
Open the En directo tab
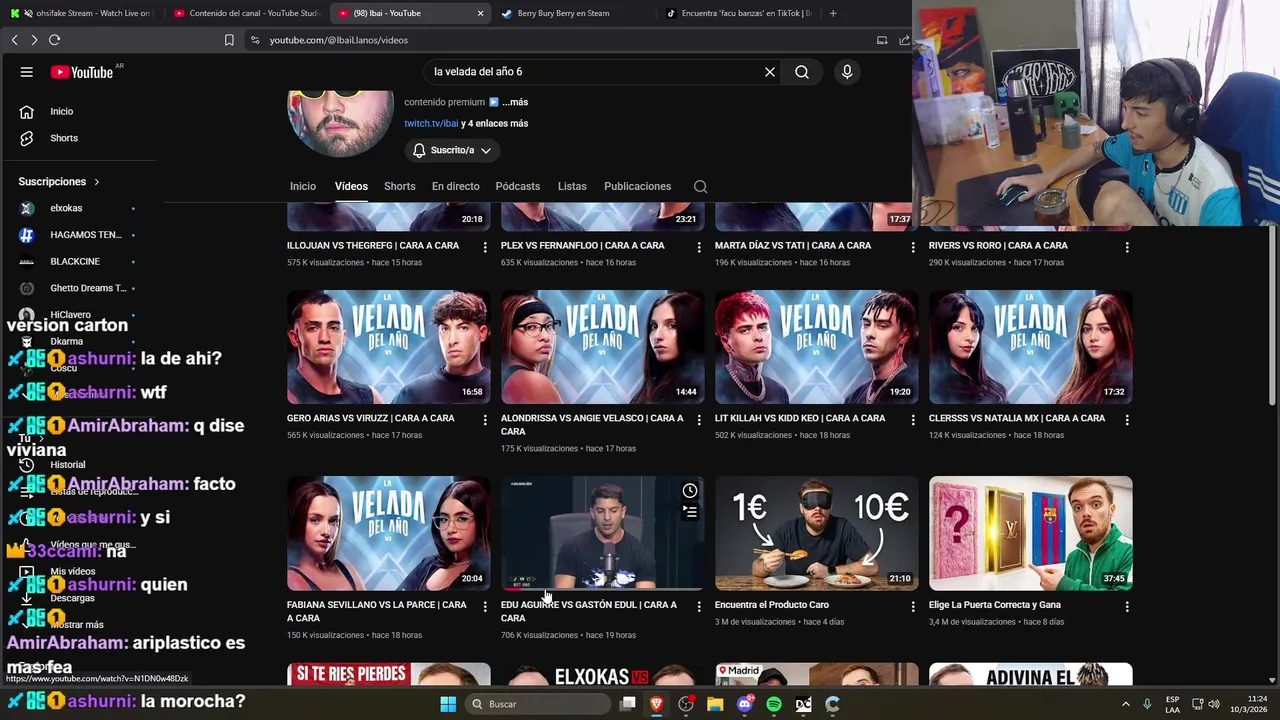click(x=455, y=186)
